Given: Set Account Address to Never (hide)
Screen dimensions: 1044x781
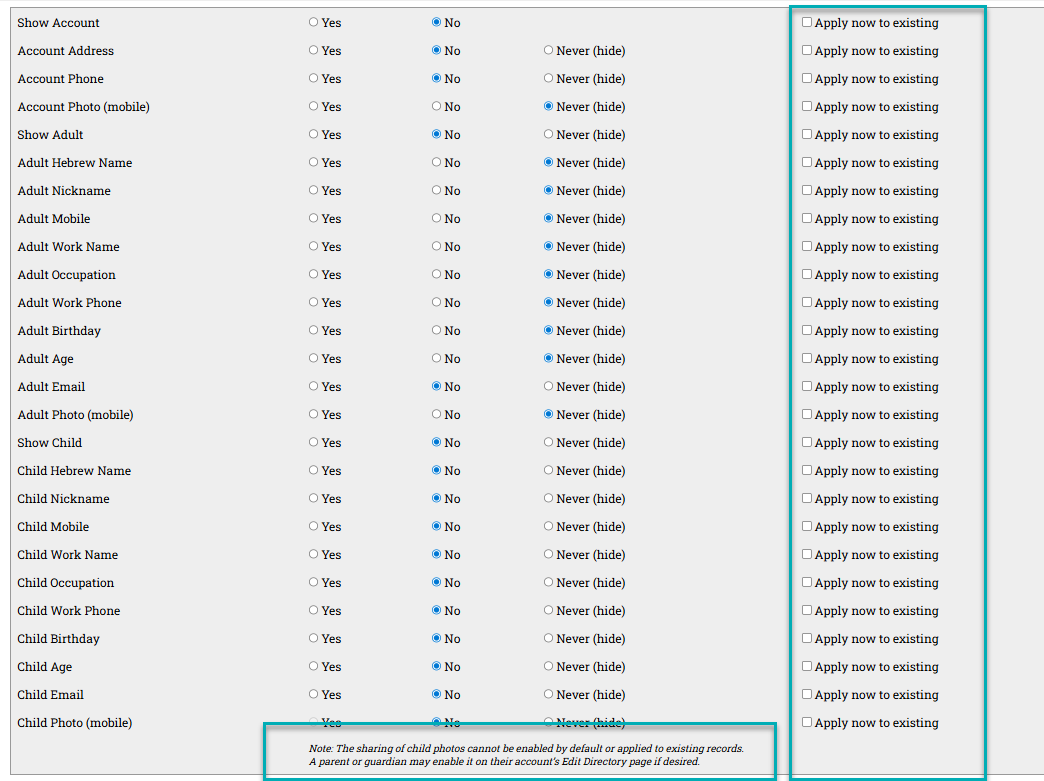Looking at the screenshot, I should click(x=548, y=50).
